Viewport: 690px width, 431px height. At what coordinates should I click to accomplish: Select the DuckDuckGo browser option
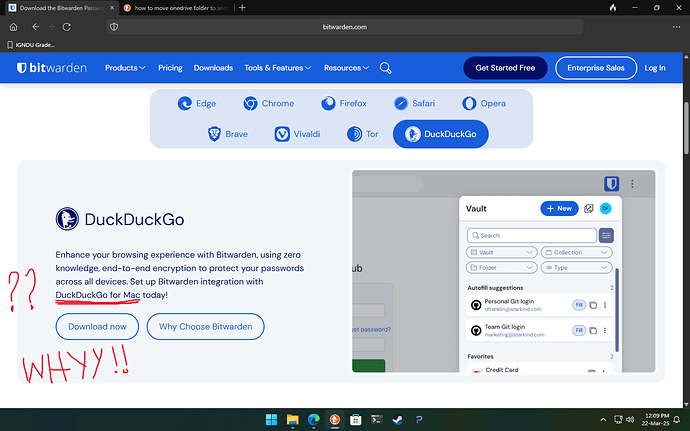tap(440, 134)
